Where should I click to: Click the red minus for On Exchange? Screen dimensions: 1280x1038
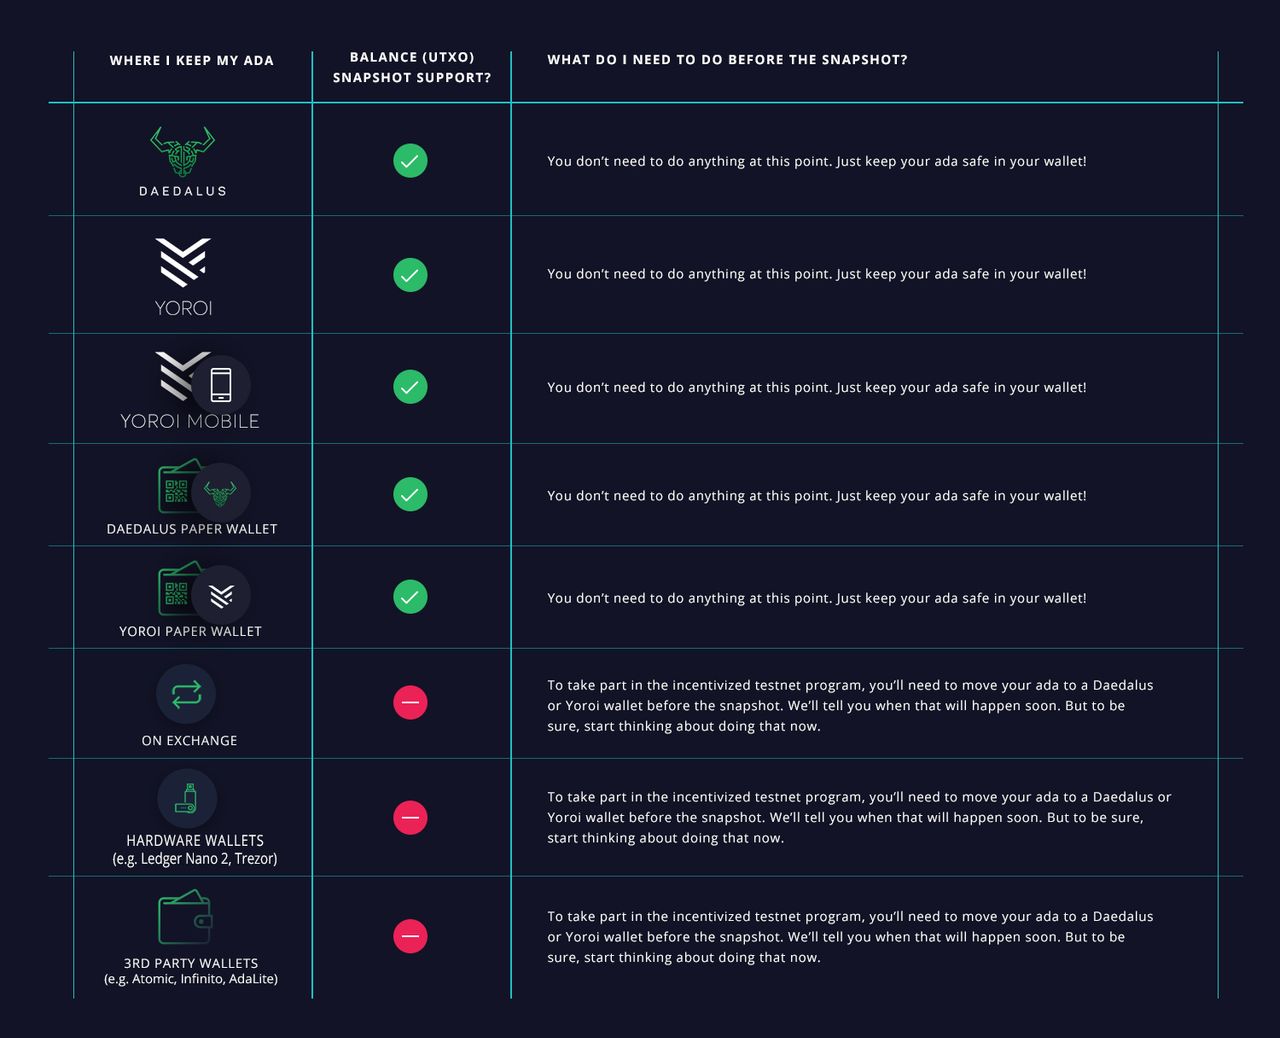pyautogui.click(x=410, y=702)
